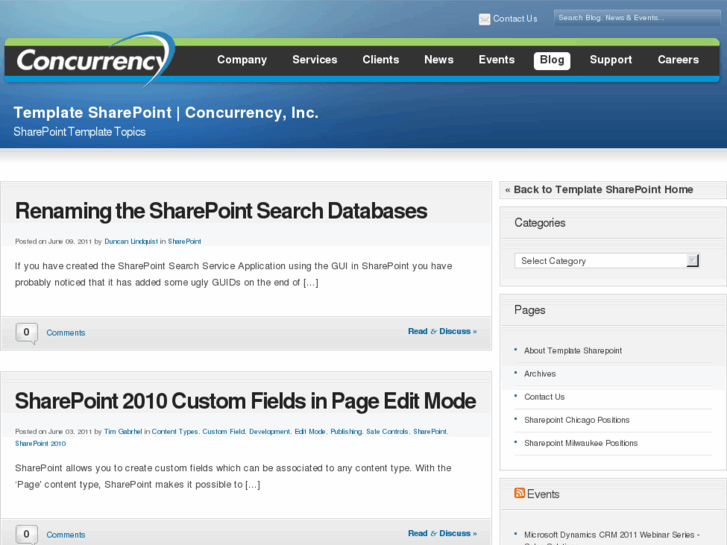This screenshot has height=545, width=727.
Task: Click the Contact Us envelope icon
Action: click(484, 19)
